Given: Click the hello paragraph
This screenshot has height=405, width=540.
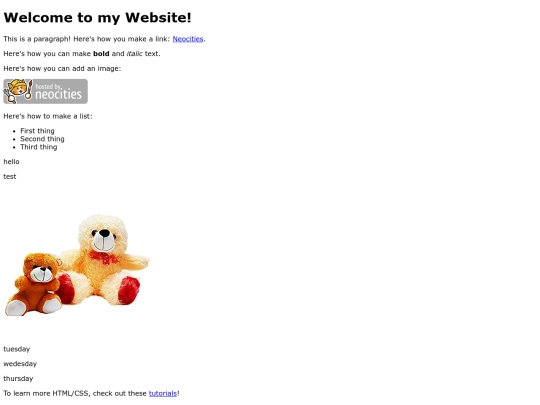Looking at the screenshot, I should click(11, 162).
